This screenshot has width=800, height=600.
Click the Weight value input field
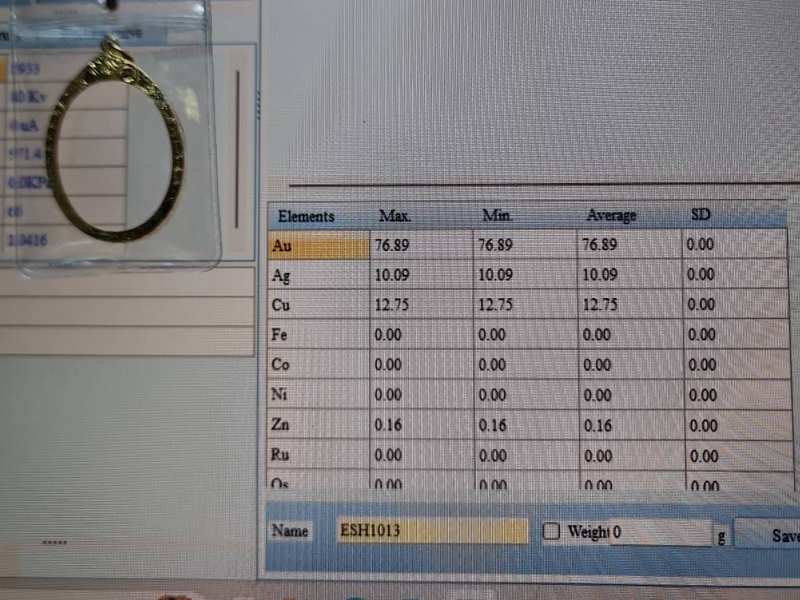(x=660, y=533)
